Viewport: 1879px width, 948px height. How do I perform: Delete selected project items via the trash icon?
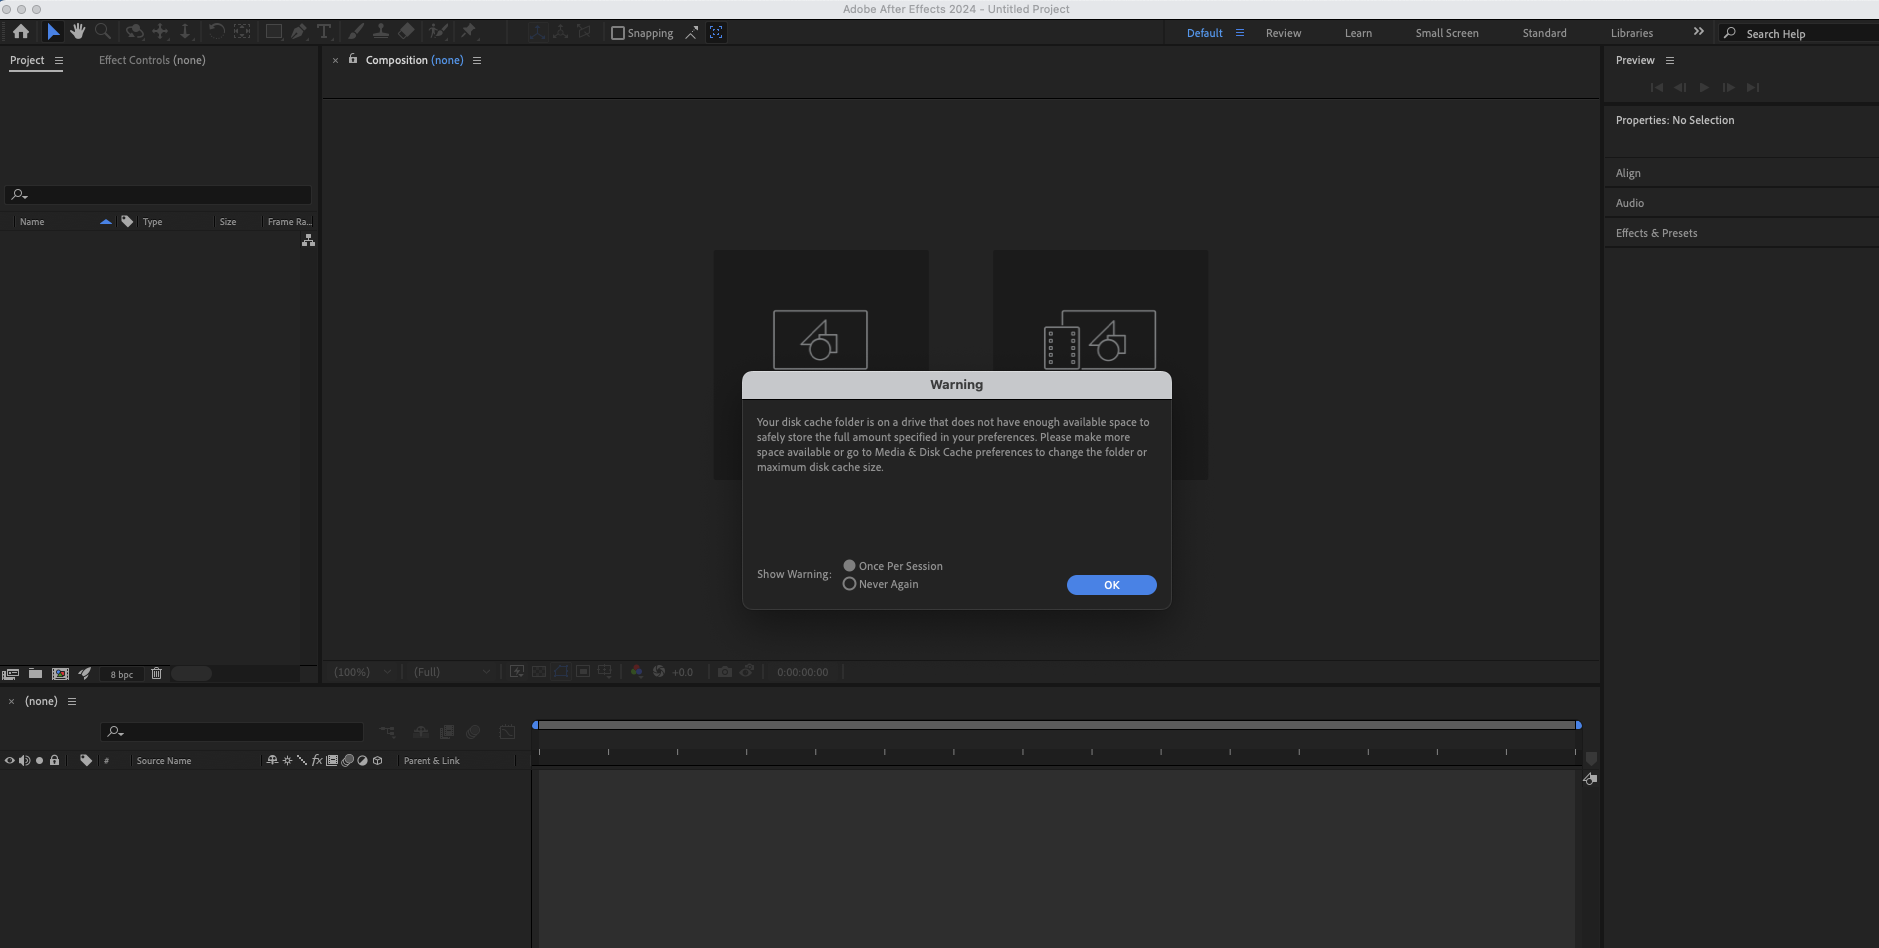[x=157, y=673]
